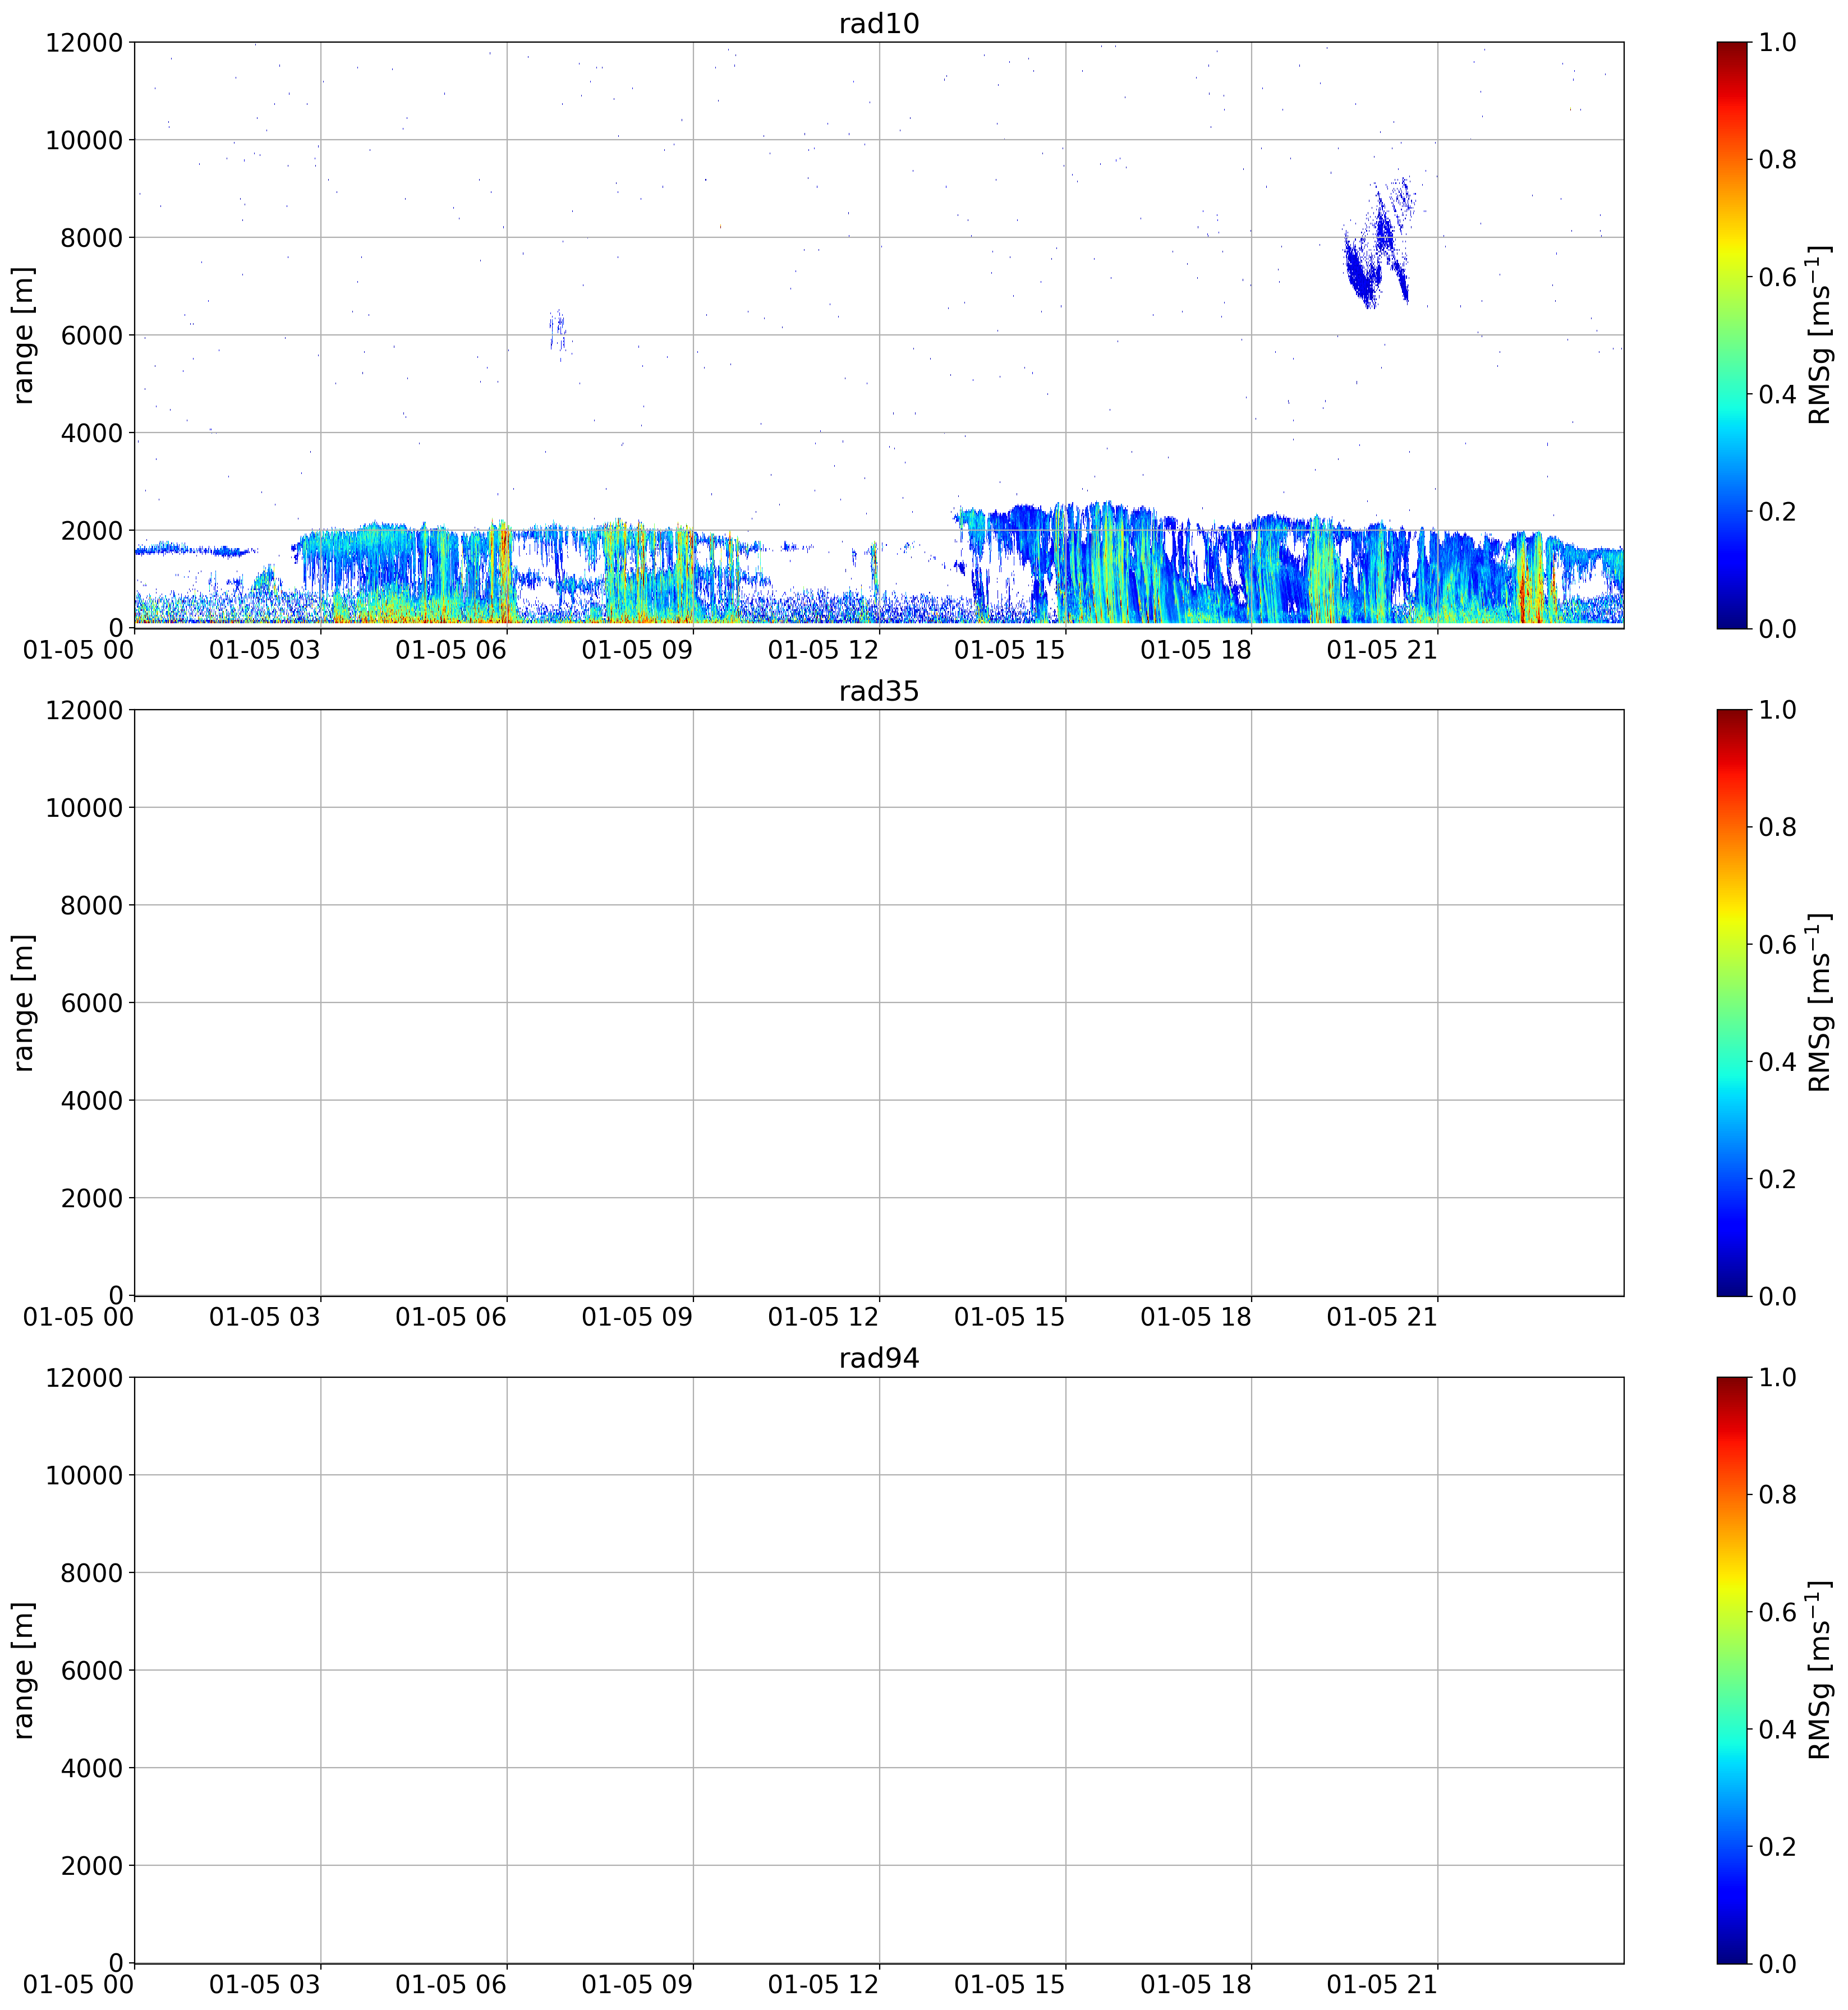1848x2010 pixels.
Task: Click the 0.0 tick on rad10 colorbar
Action: 1778,628
